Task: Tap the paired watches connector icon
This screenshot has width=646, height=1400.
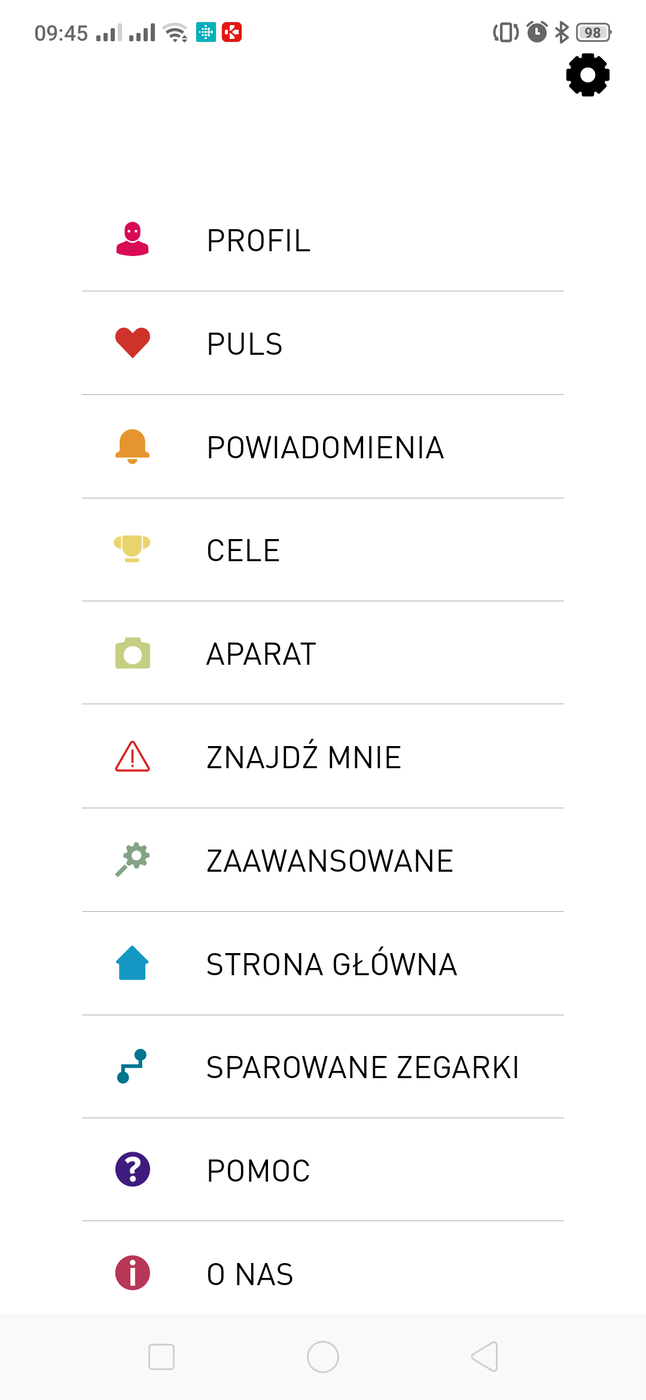Action: (132, 1067)
